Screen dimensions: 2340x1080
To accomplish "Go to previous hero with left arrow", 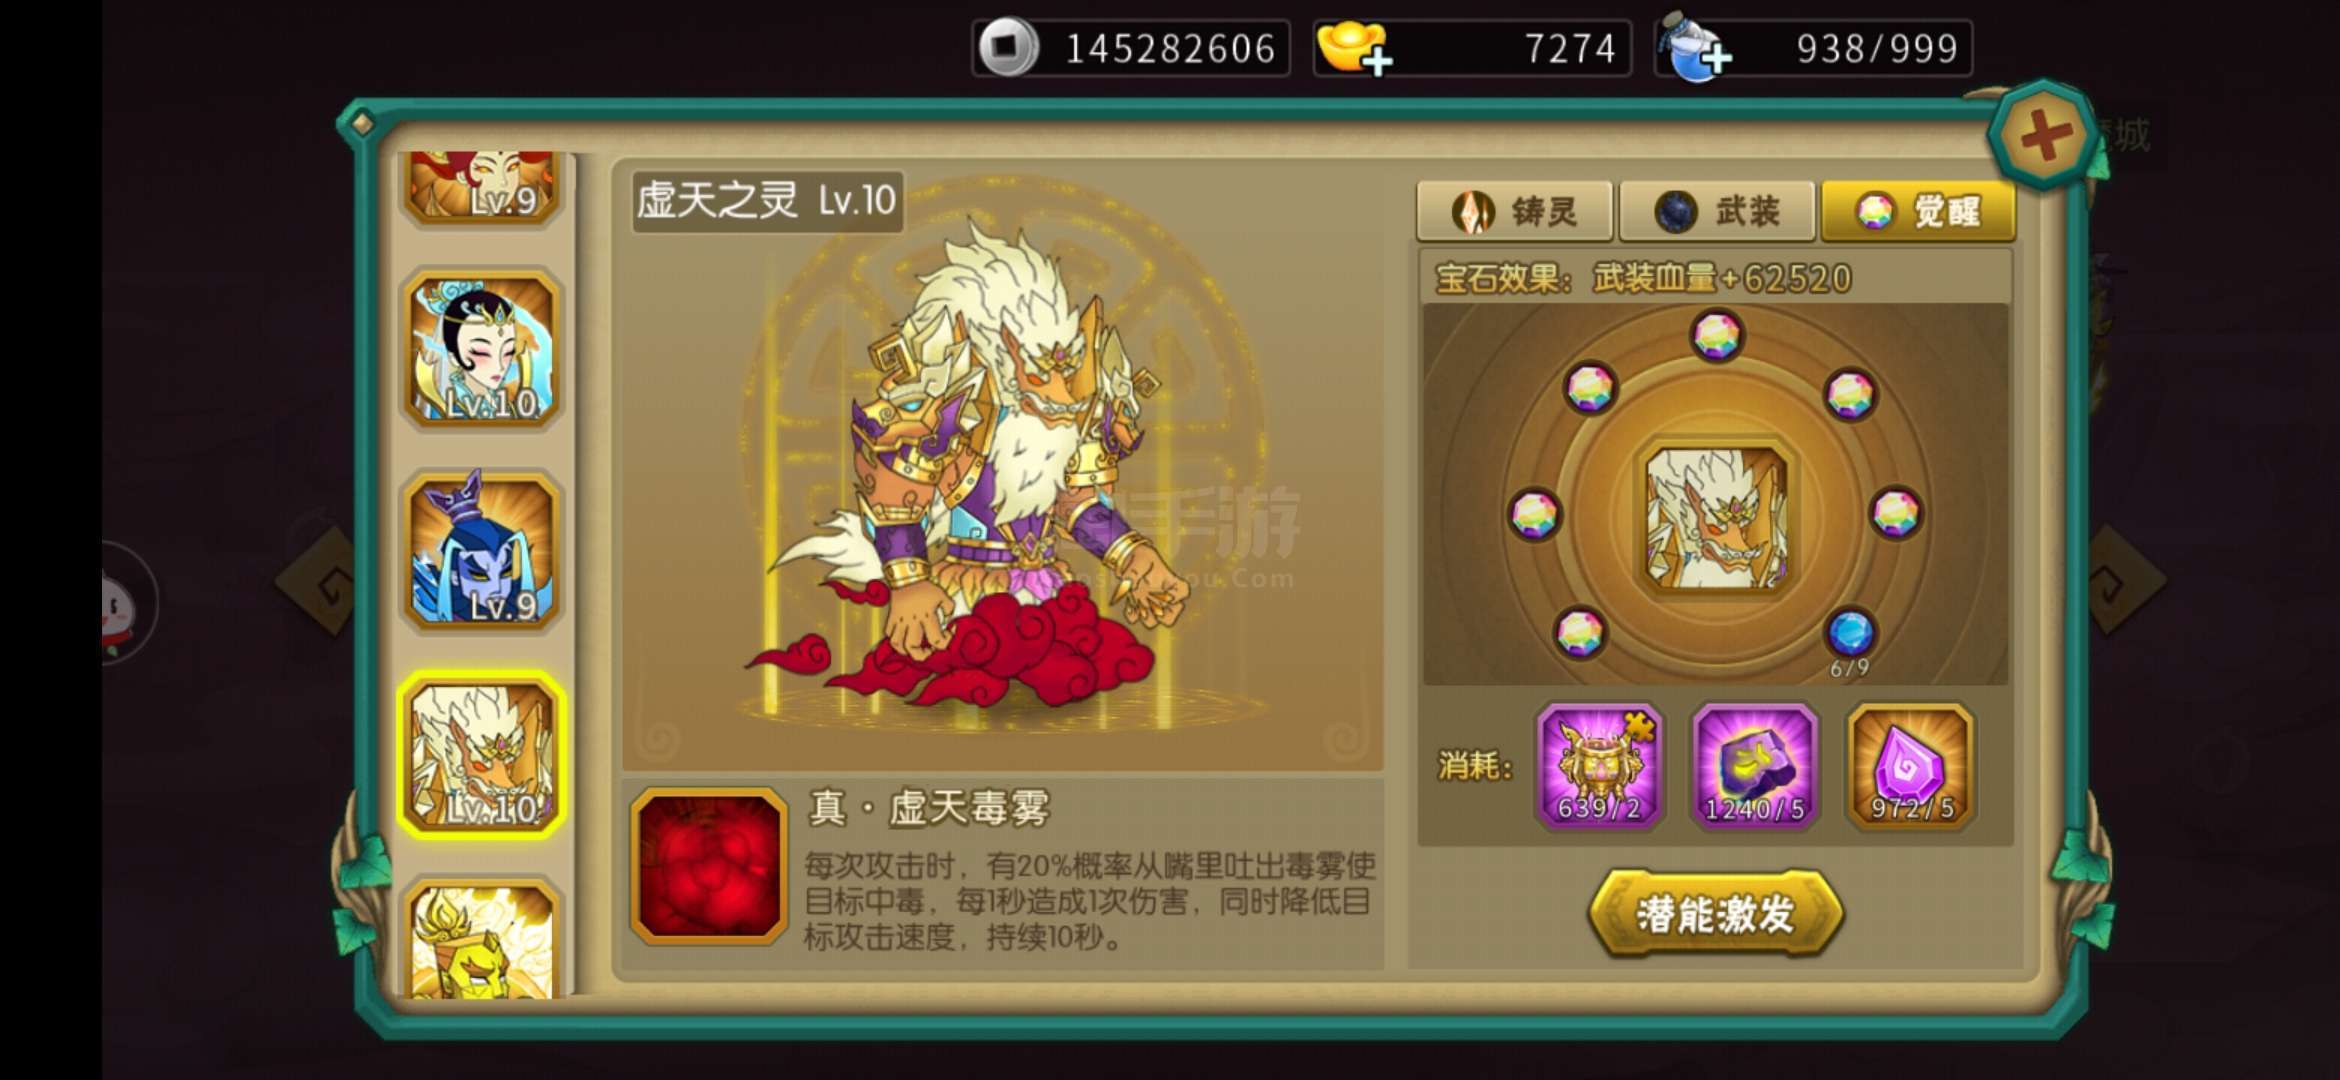I will coord(316,579).
